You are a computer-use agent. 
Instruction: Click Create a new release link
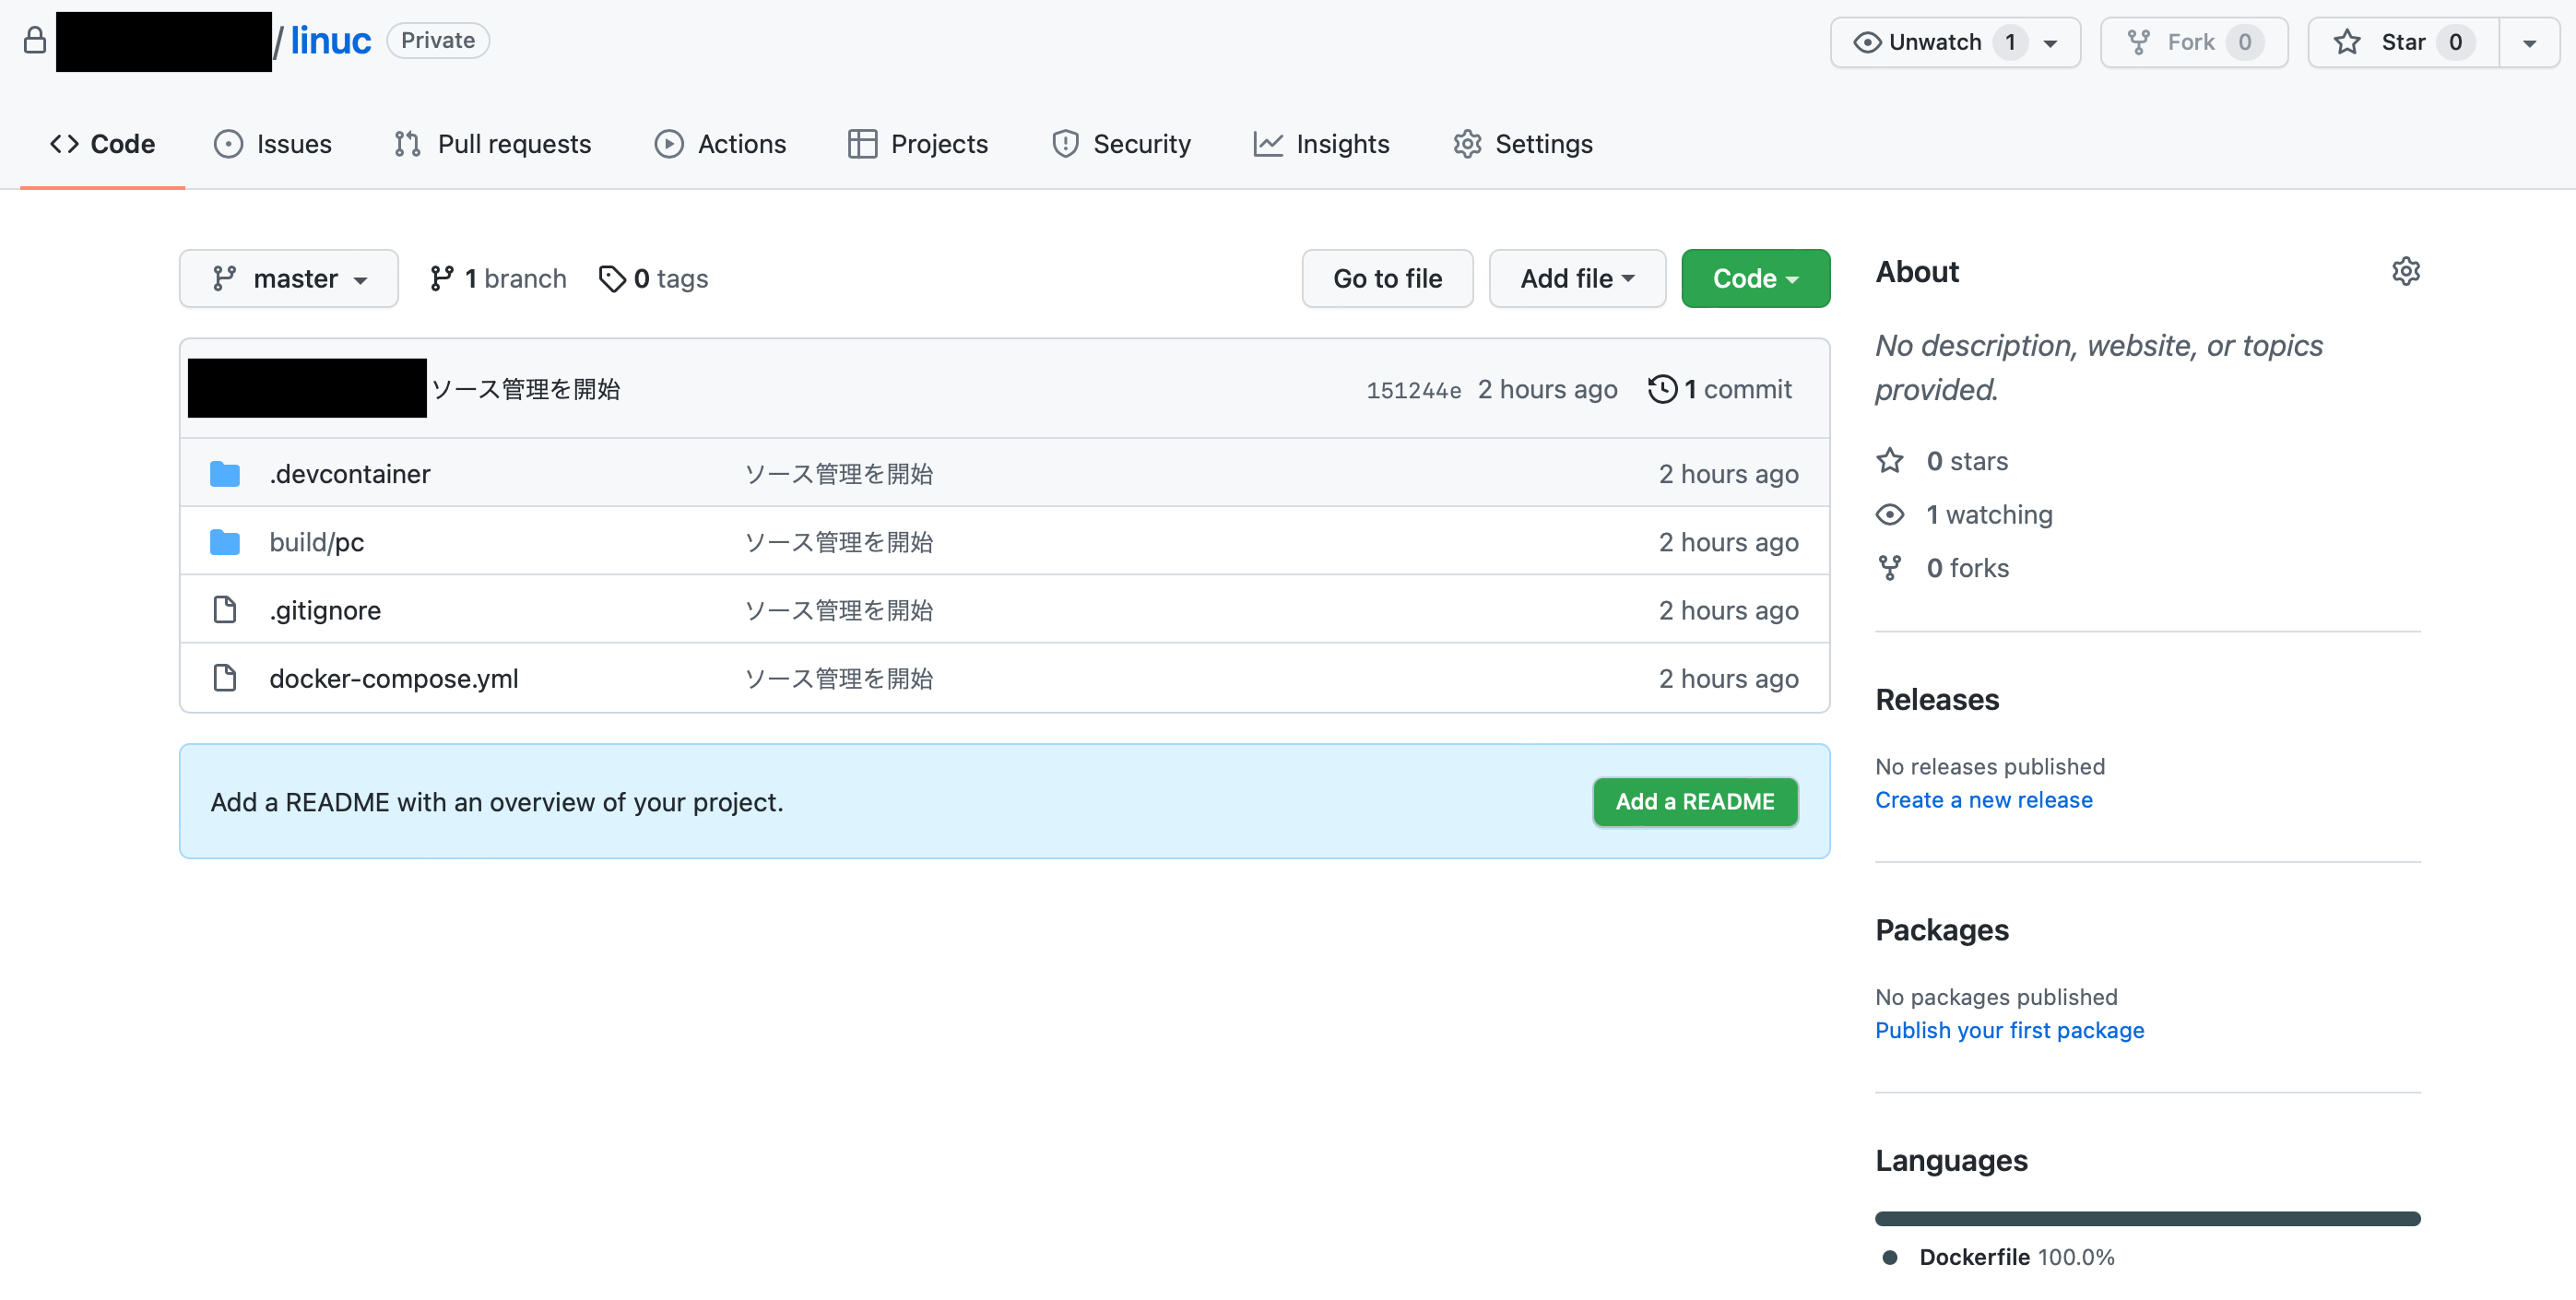(x=1983, y=800)
